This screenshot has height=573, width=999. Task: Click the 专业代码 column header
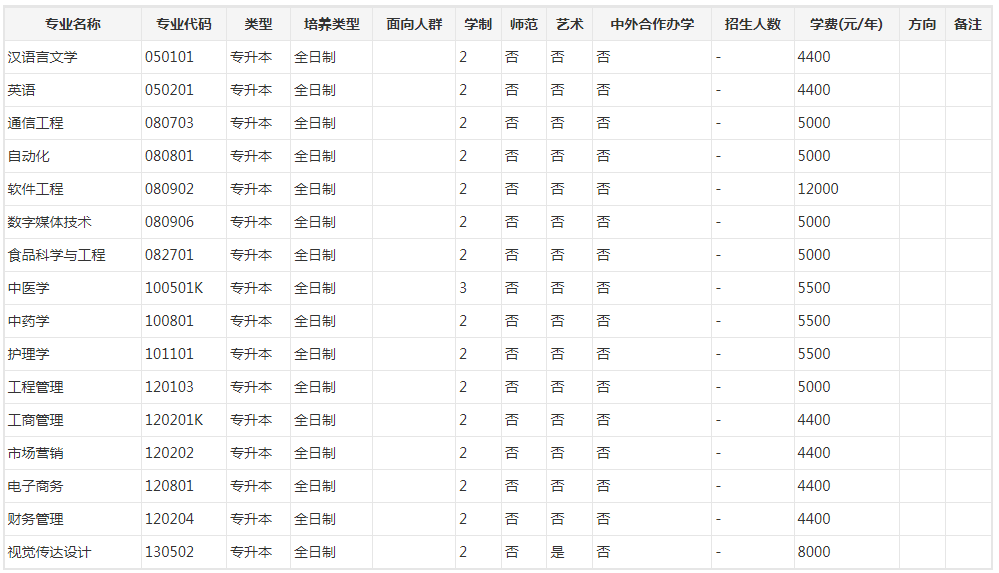click(x=184, y=24)
